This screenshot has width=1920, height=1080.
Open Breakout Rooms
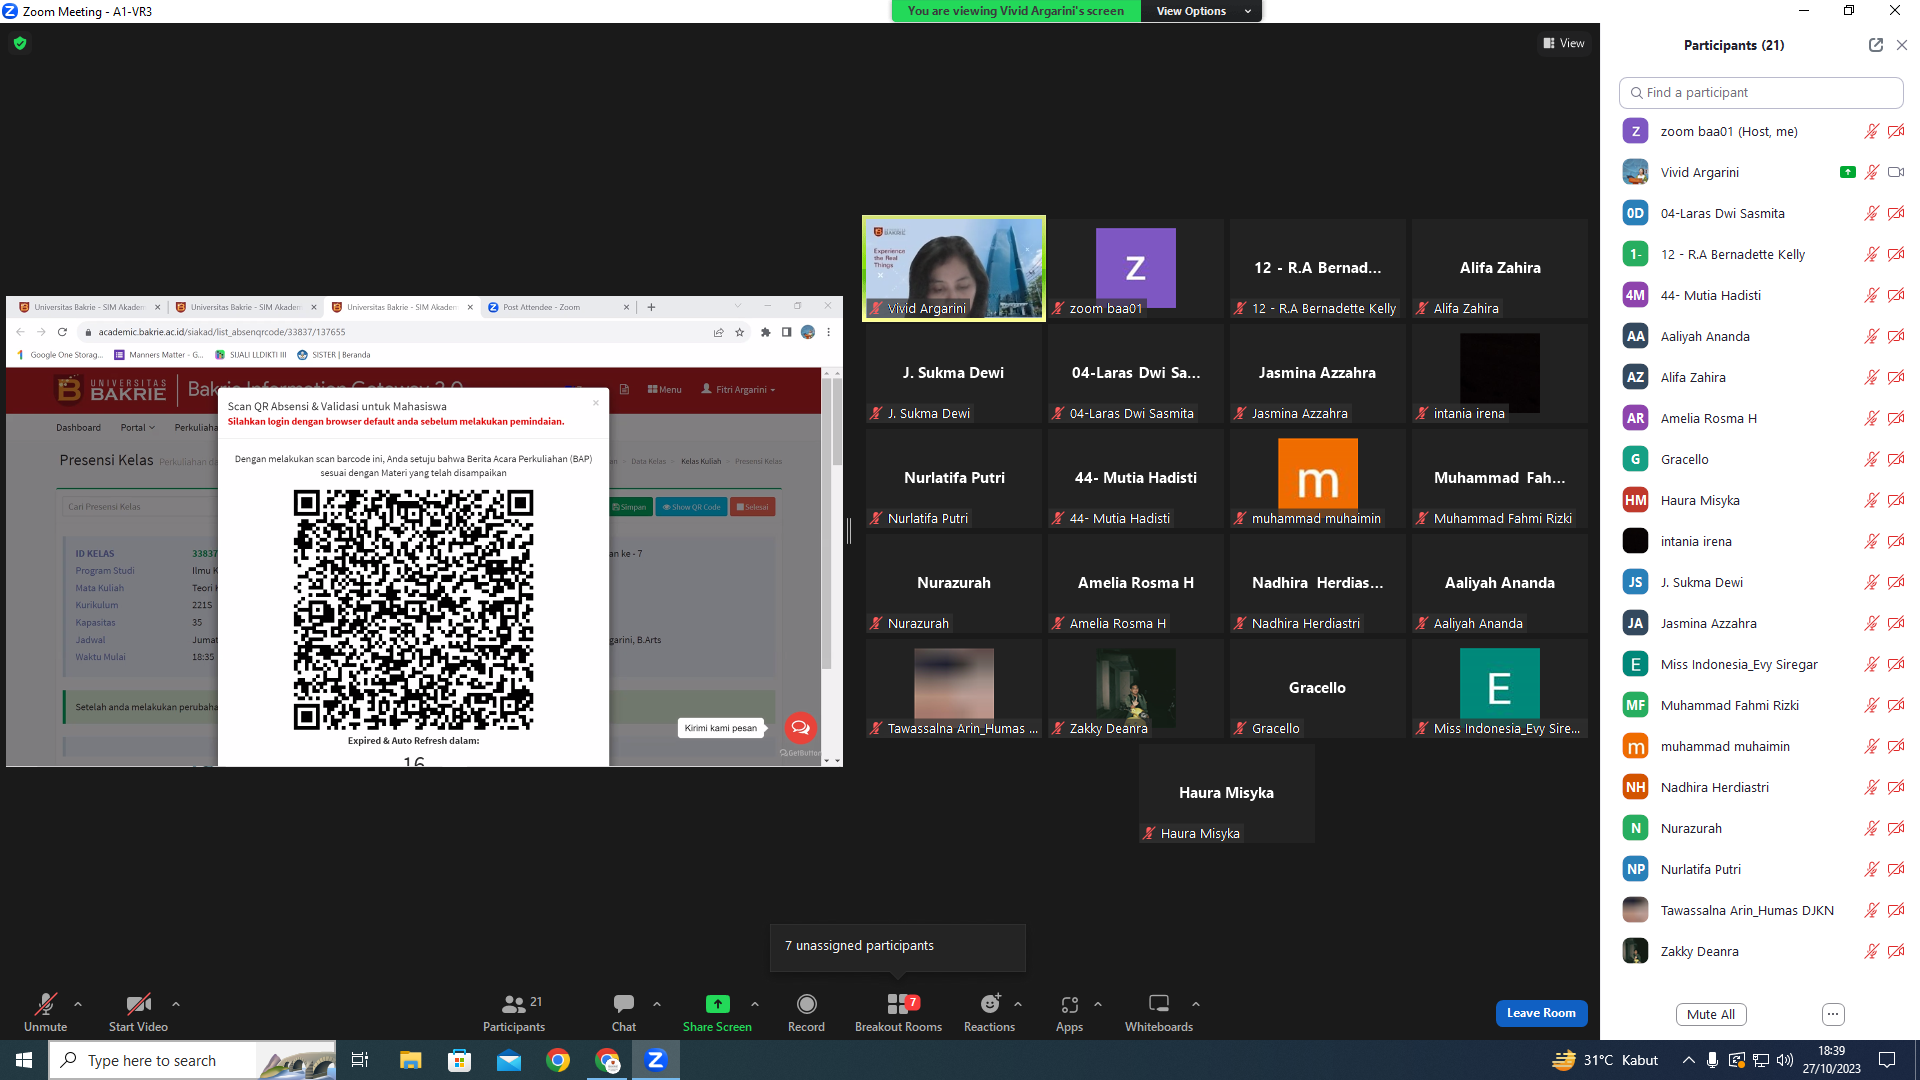(898, 1012)
